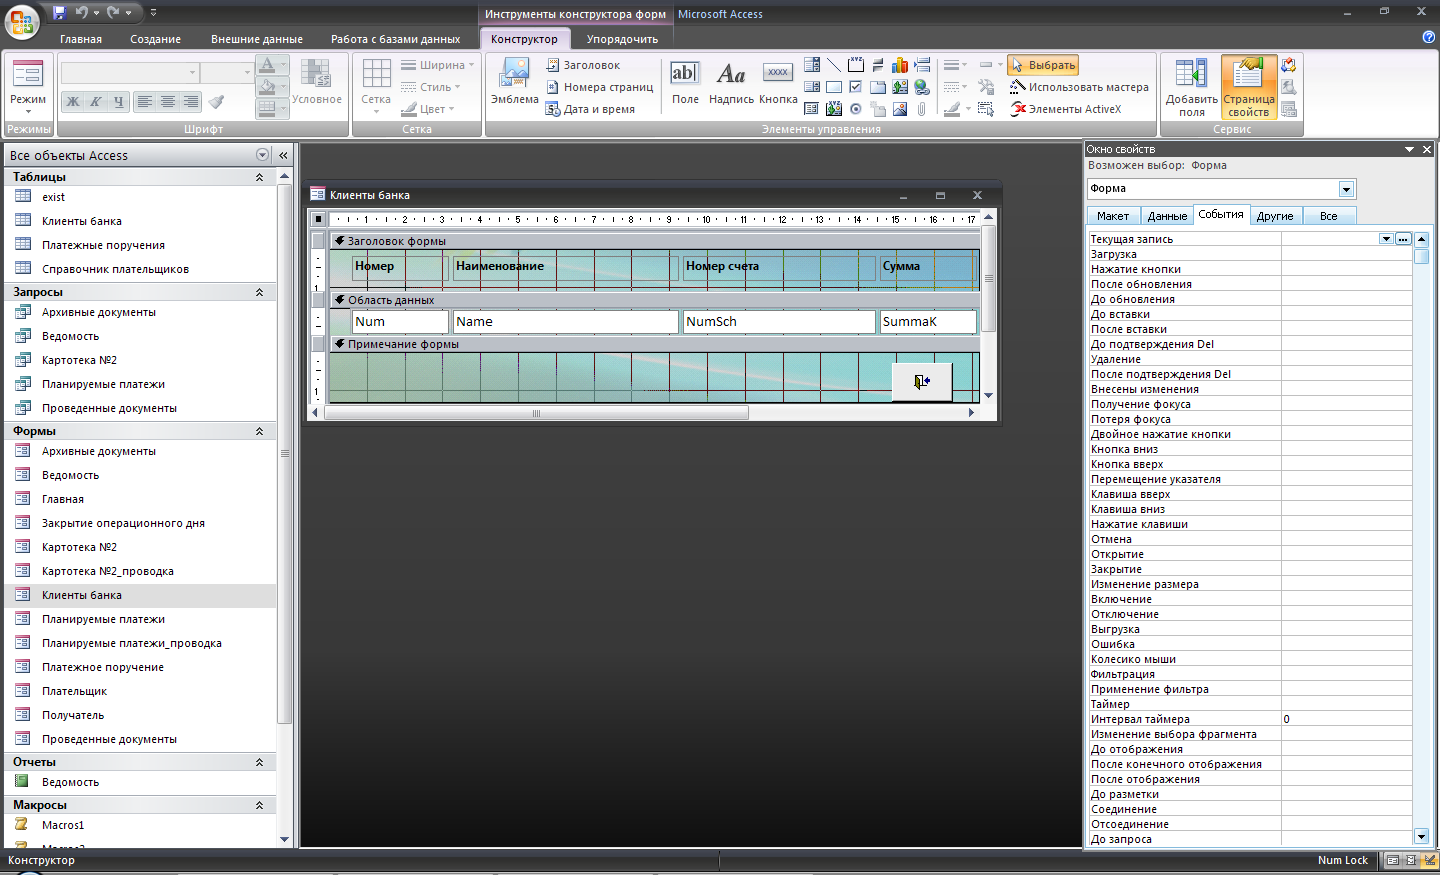This screenshot has width=1440, height=875.
Task: Toggle Использовать мастера option
Action: [x=1078, y=87]
